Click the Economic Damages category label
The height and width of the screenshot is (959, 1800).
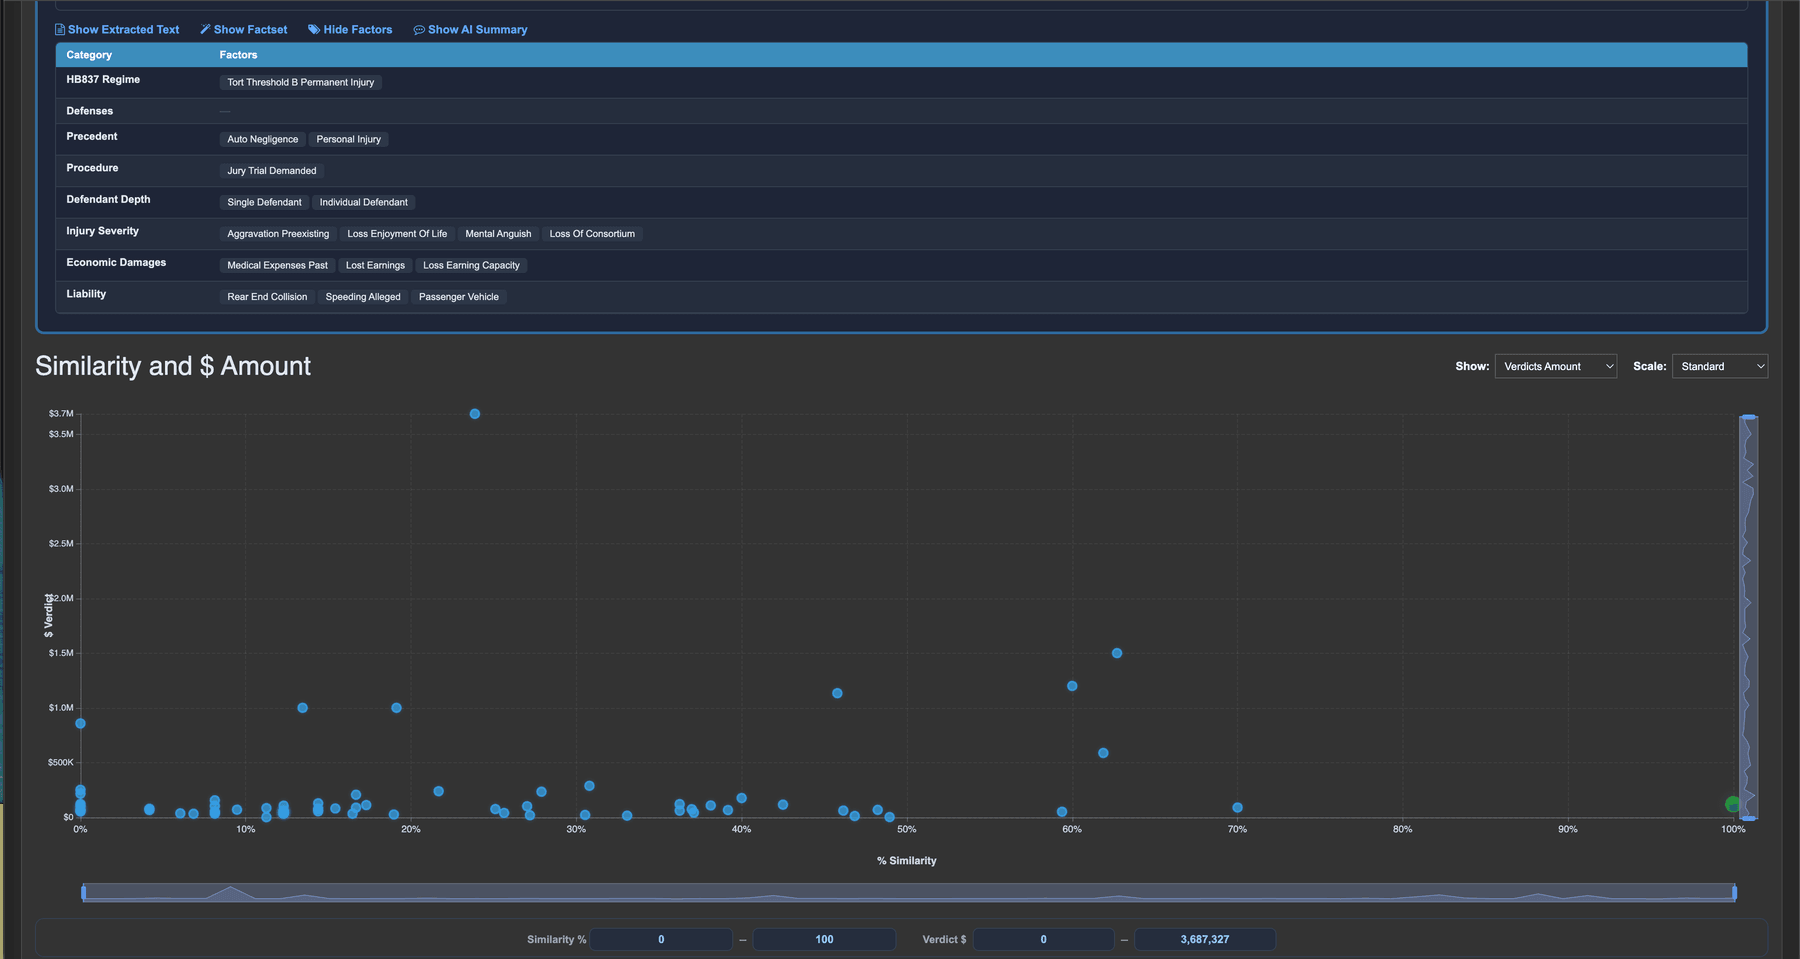tap(116, 263)
